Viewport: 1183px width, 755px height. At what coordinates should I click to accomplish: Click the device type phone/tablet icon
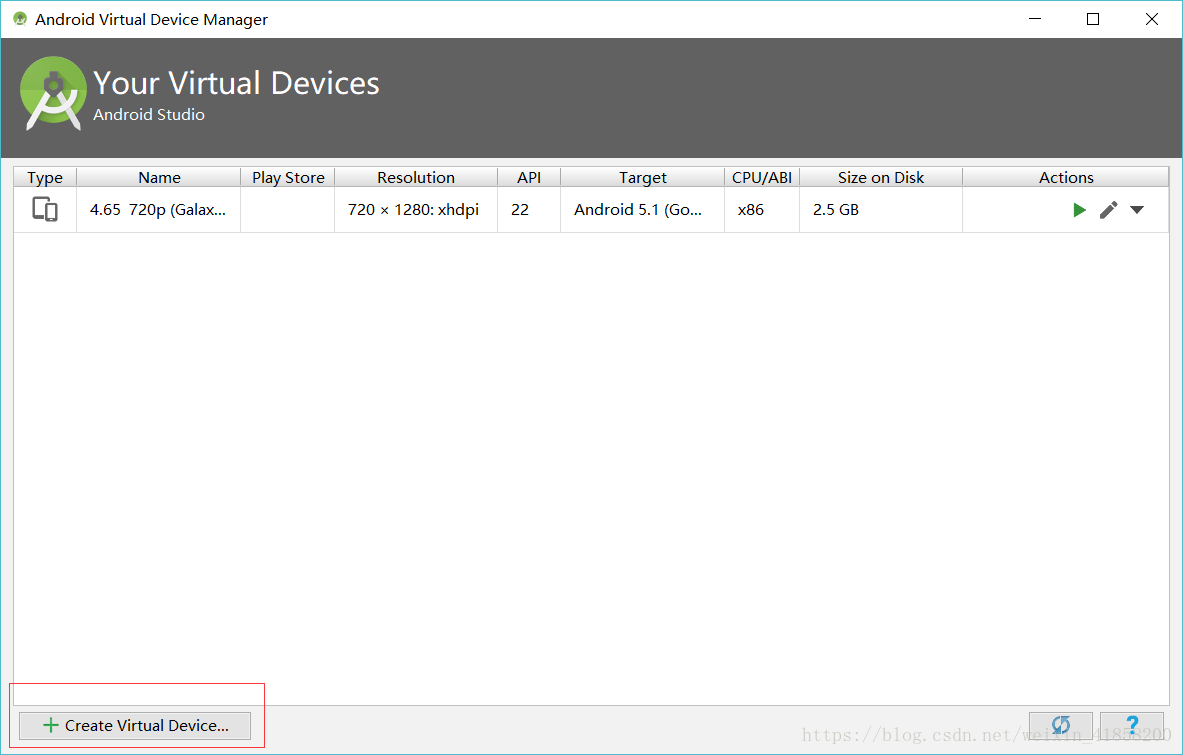pos(45,209)
